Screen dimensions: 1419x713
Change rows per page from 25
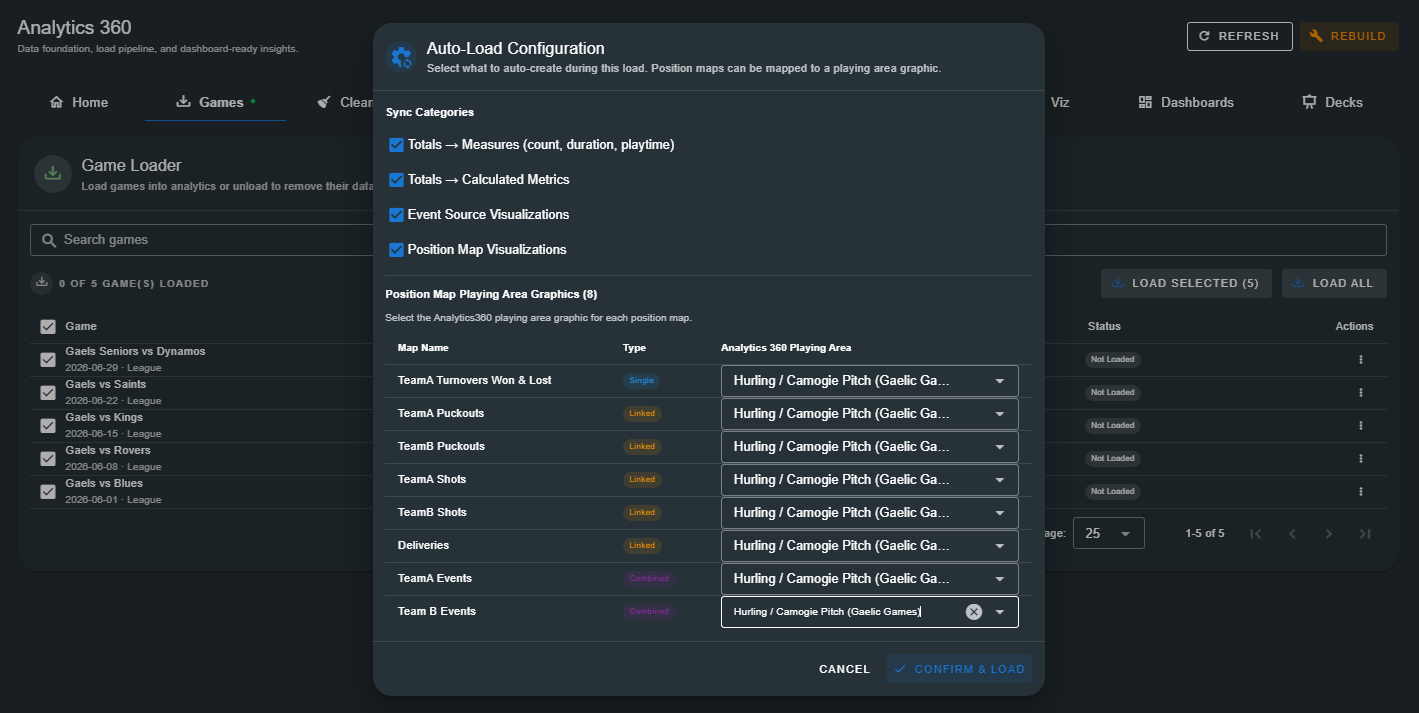click(1108, 534)
